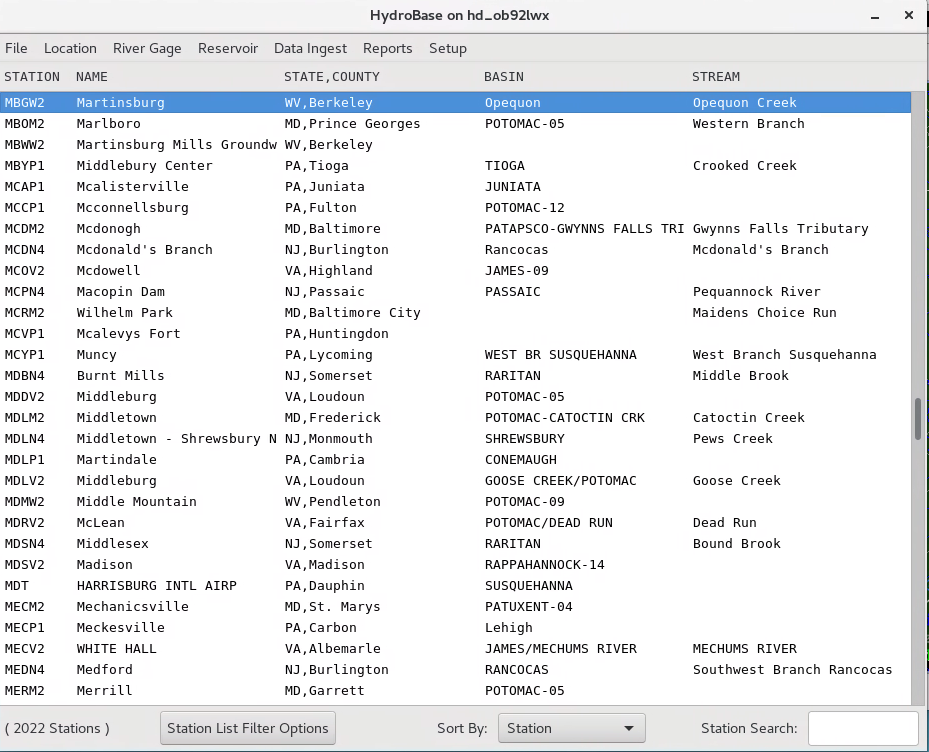The image size is (929, 752).
Task: Close the HydroBase window
Action: click(x=909, y=15)
